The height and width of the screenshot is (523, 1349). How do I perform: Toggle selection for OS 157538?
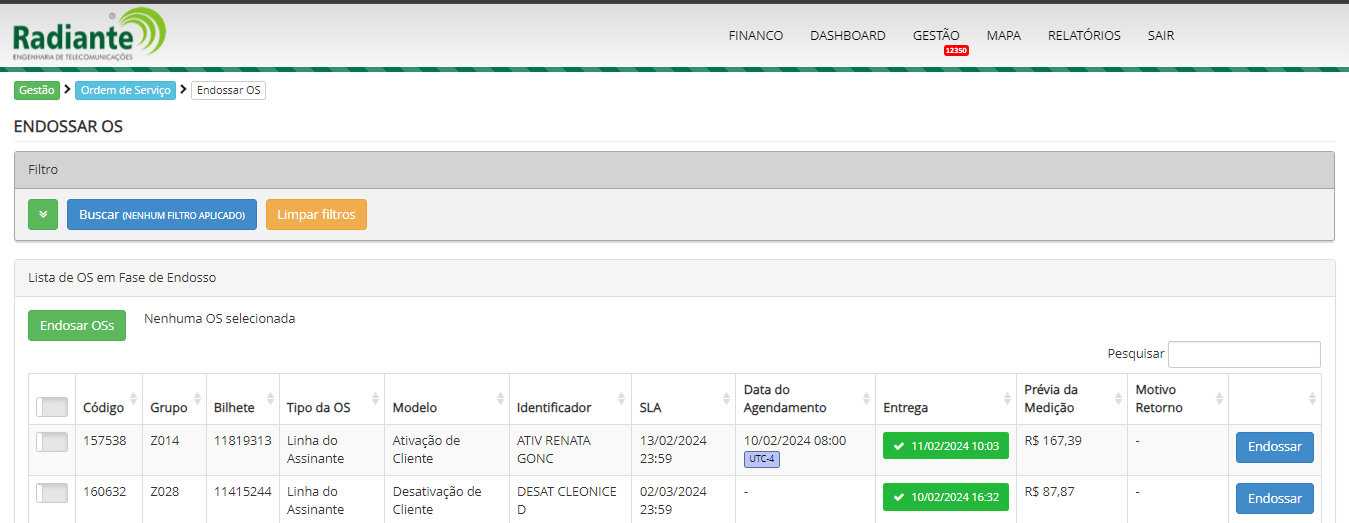click(x=51, y=442)
